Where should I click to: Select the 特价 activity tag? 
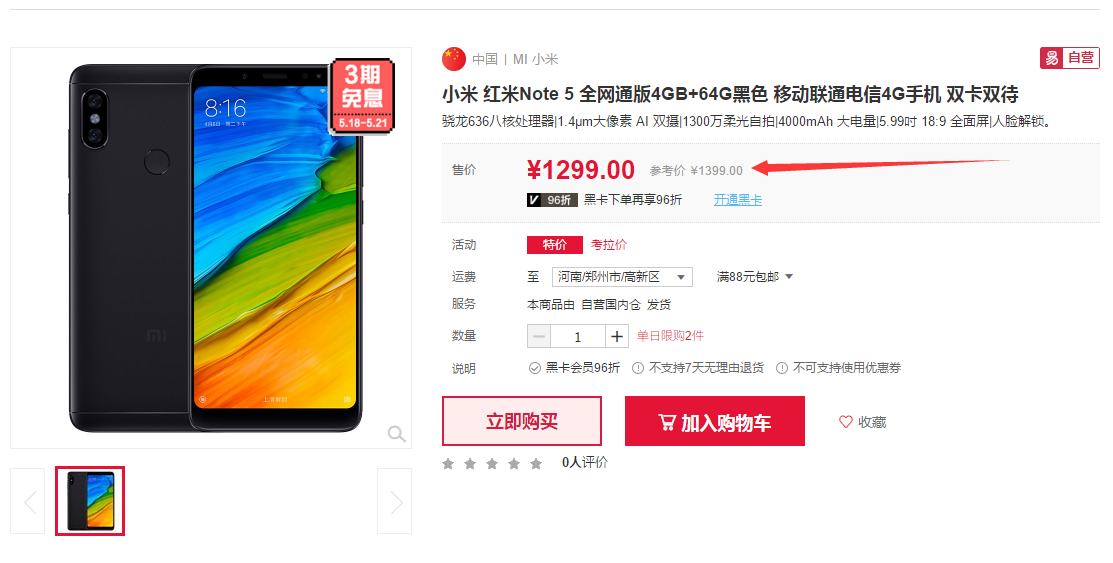[554, 245]
